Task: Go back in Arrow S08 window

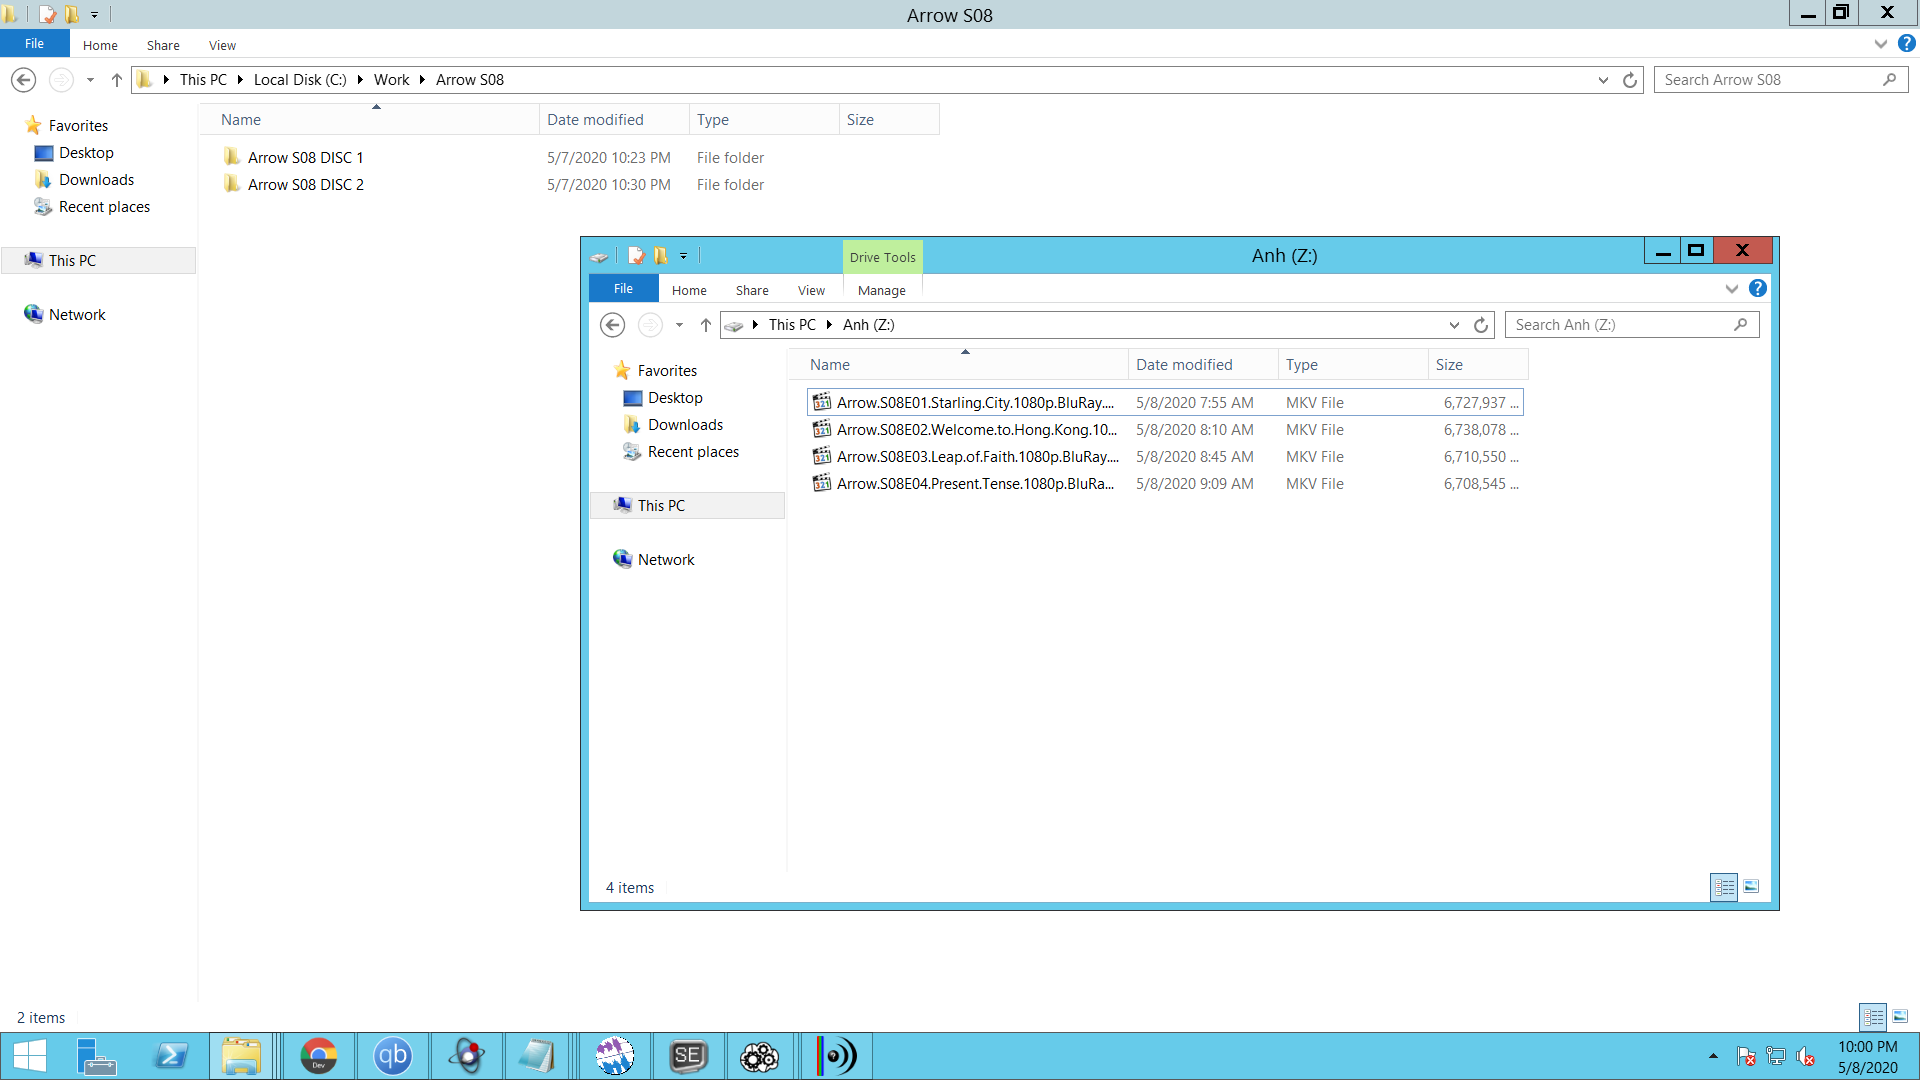Action: (24, 80)
